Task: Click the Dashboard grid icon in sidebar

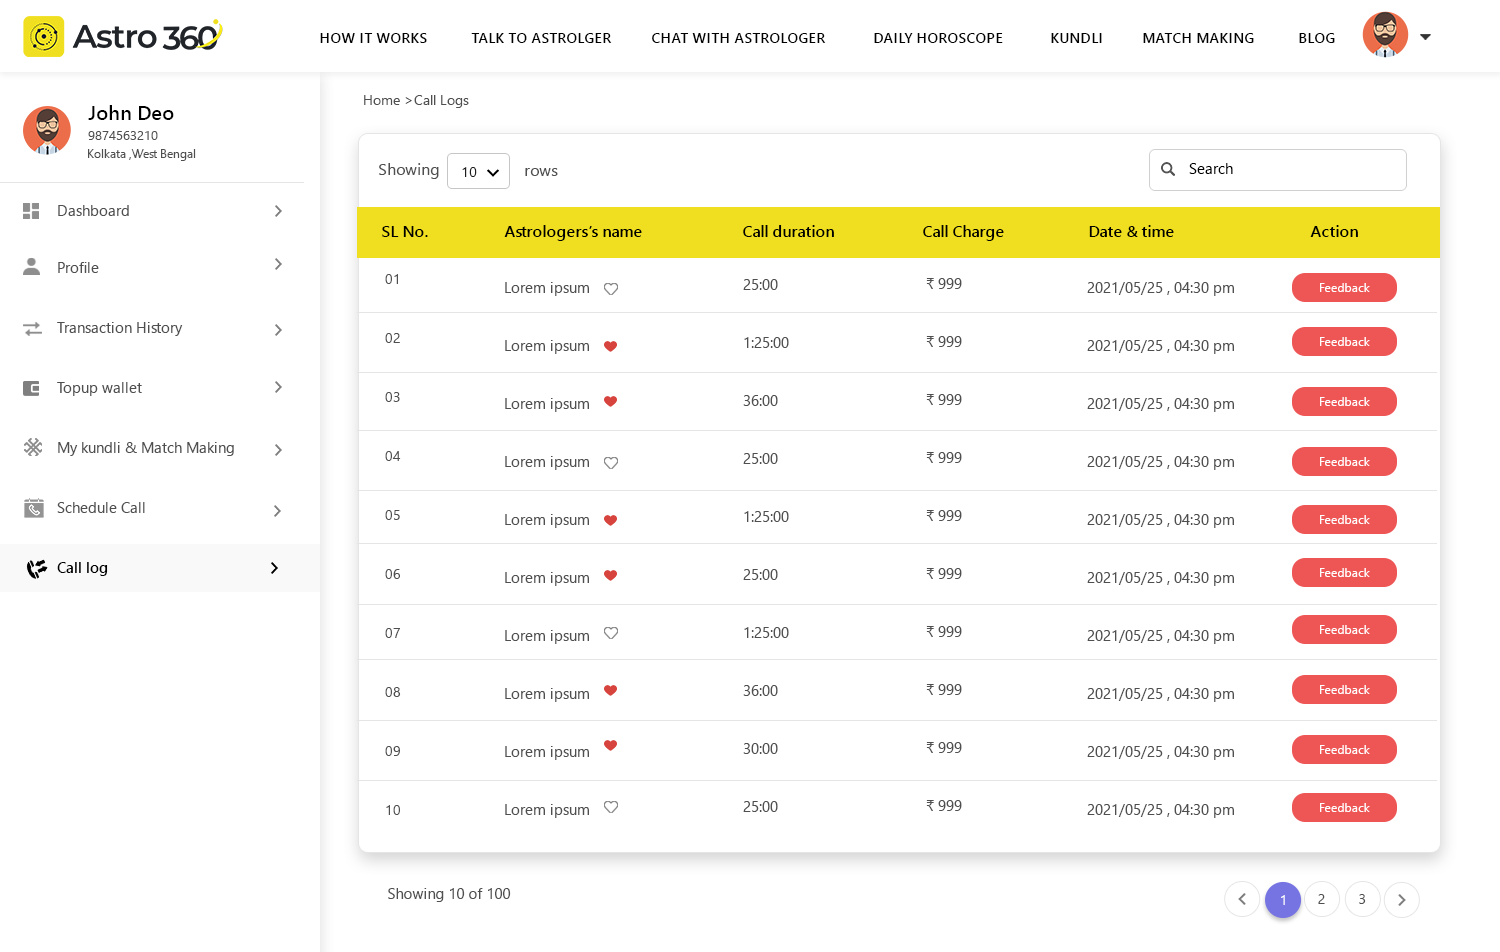Action: coord(31,211)
